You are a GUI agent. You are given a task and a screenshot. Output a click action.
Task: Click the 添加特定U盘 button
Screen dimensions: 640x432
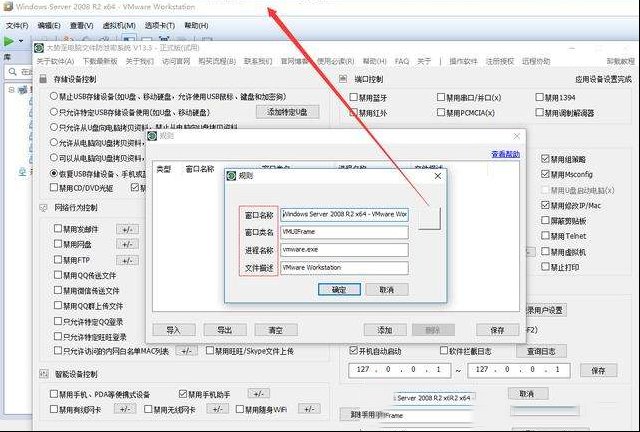(x=287, y=112)
